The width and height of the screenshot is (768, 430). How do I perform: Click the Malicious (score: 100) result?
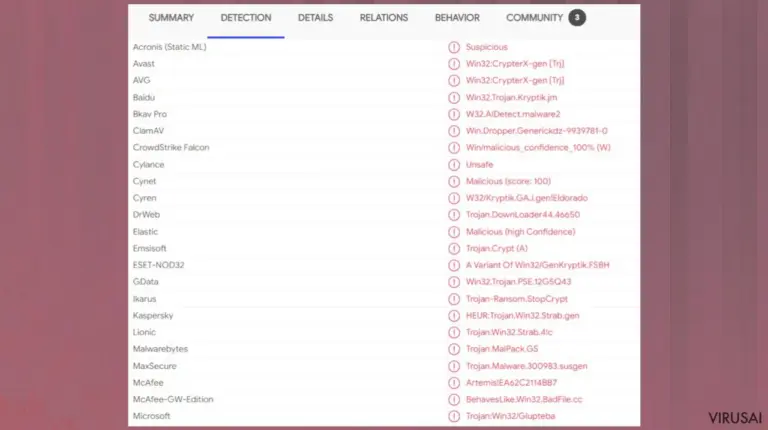[x=508, y=181]
